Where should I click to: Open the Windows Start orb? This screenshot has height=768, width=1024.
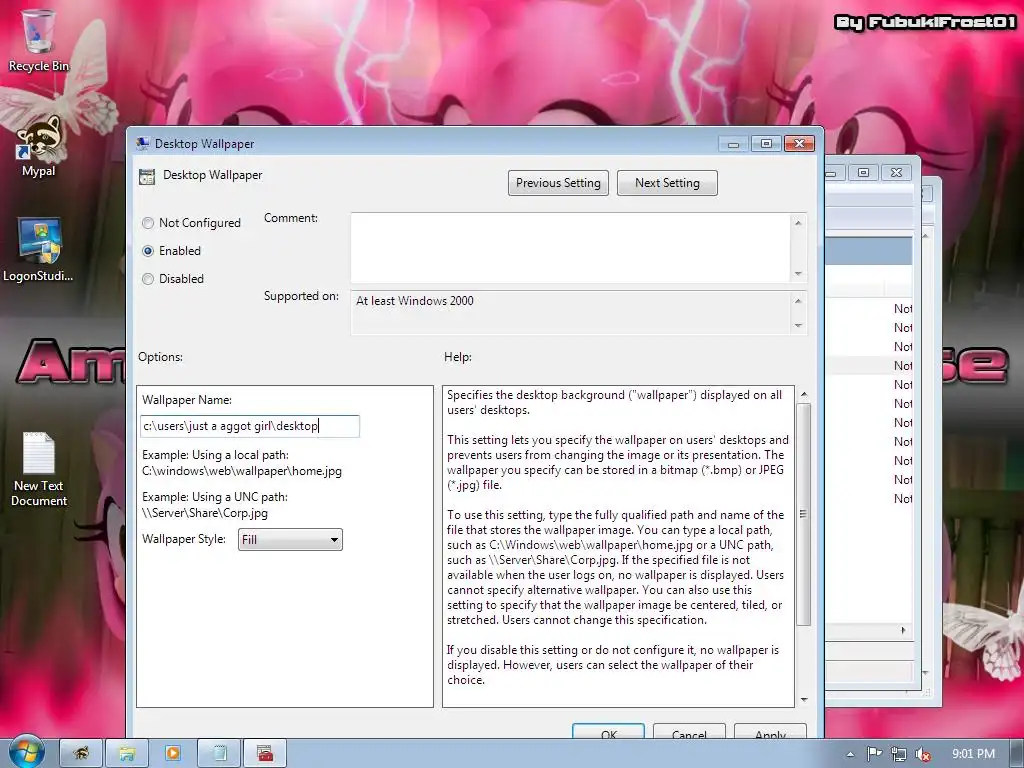(x=26, y=752)
